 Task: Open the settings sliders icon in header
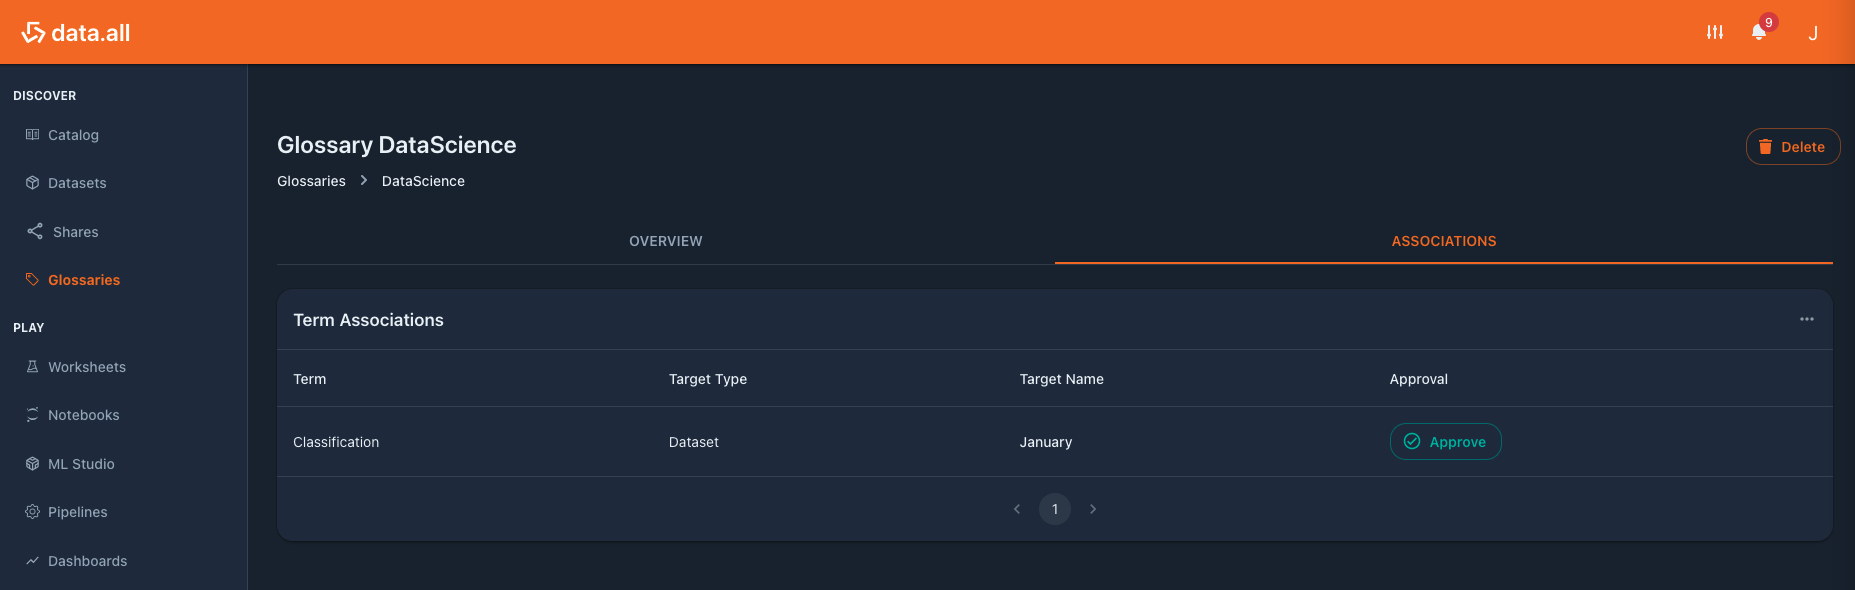(x=1715, y=32)
